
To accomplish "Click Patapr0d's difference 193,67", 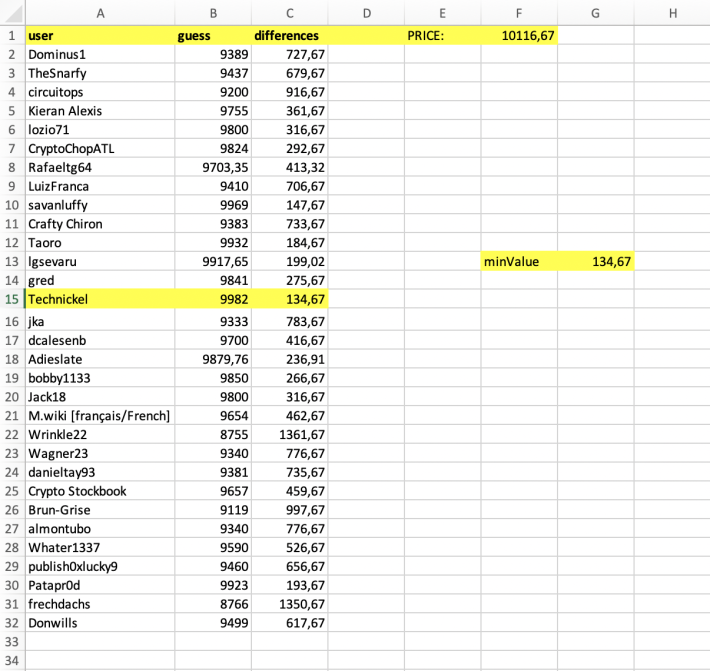I will [289, 585].
